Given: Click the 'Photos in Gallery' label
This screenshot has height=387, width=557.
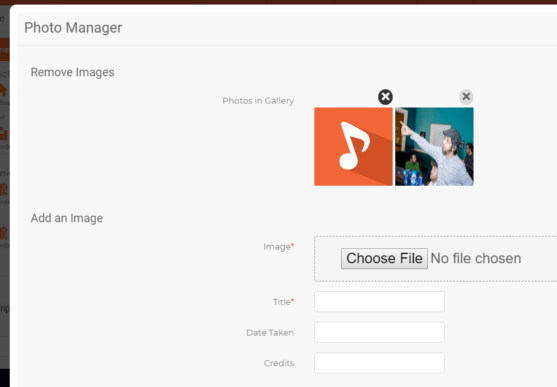Looking at the screenshot, I should tap(258, 101).
